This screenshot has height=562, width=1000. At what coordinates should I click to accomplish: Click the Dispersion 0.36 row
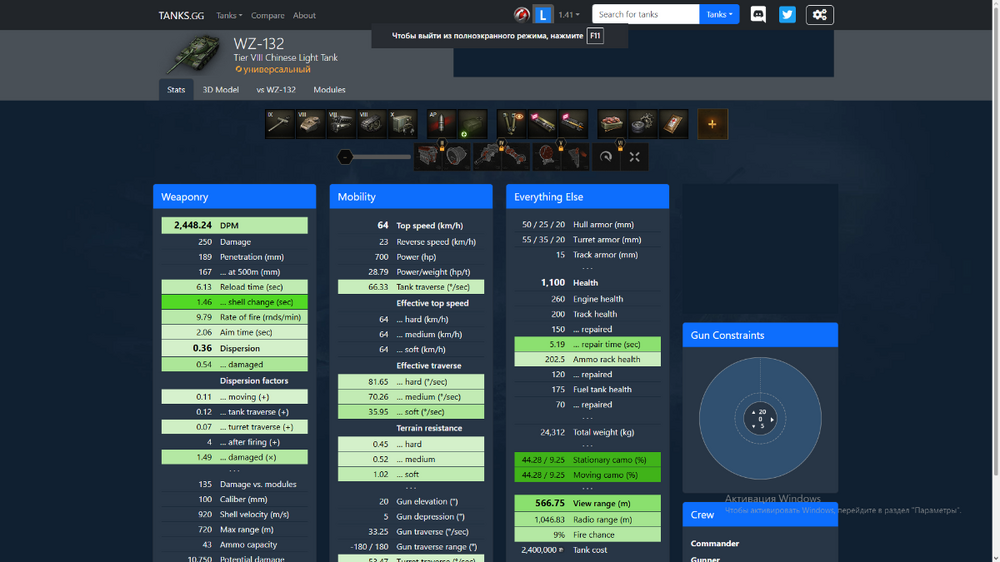[x=235, y=348]
